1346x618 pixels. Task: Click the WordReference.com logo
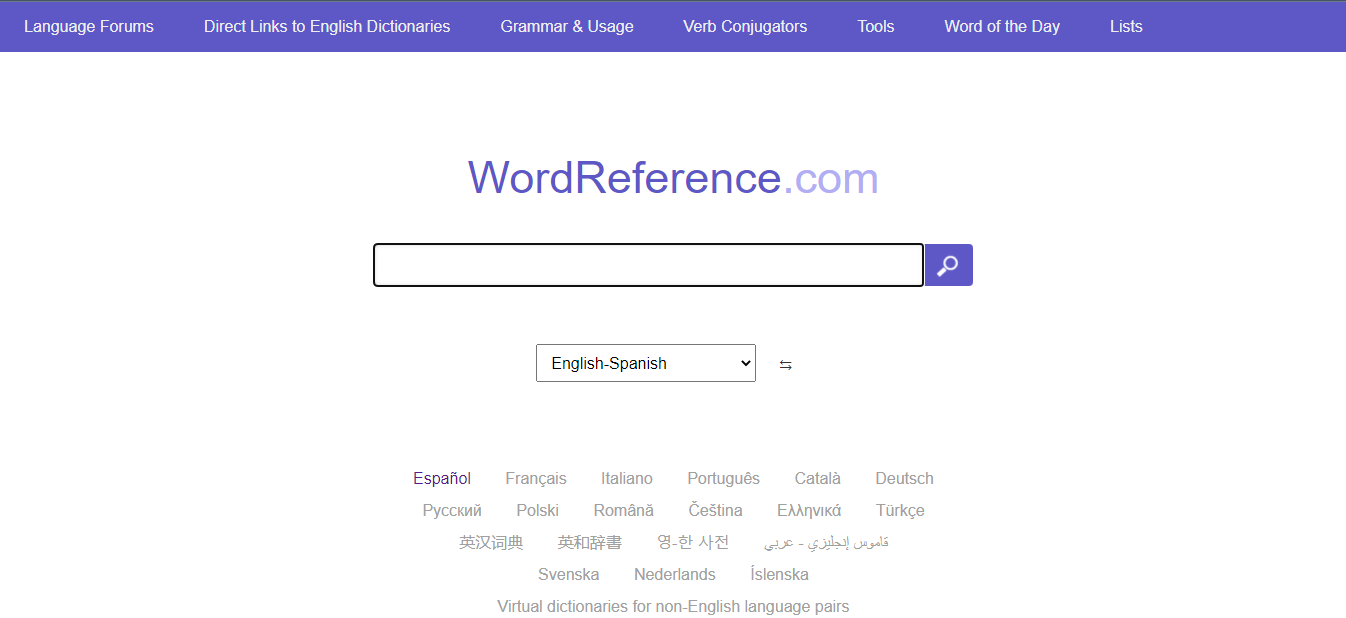673,178
